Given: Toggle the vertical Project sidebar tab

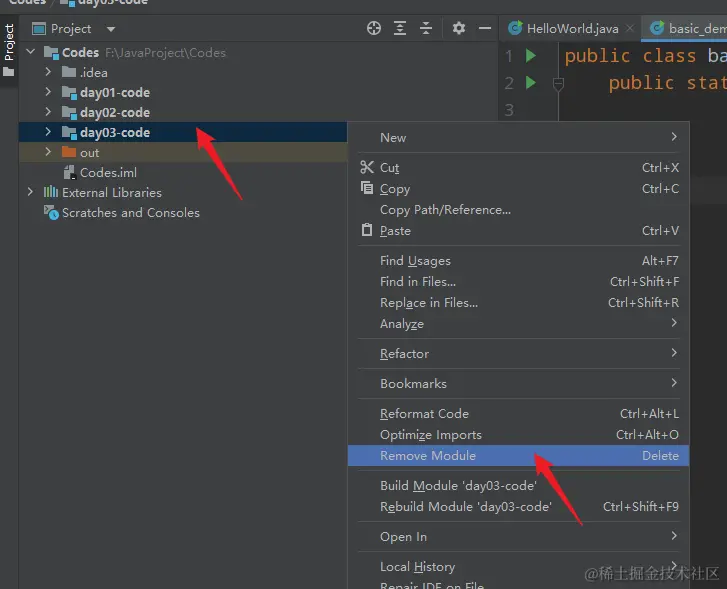Looking at the screenshot, I should click(x=9, y=50).
